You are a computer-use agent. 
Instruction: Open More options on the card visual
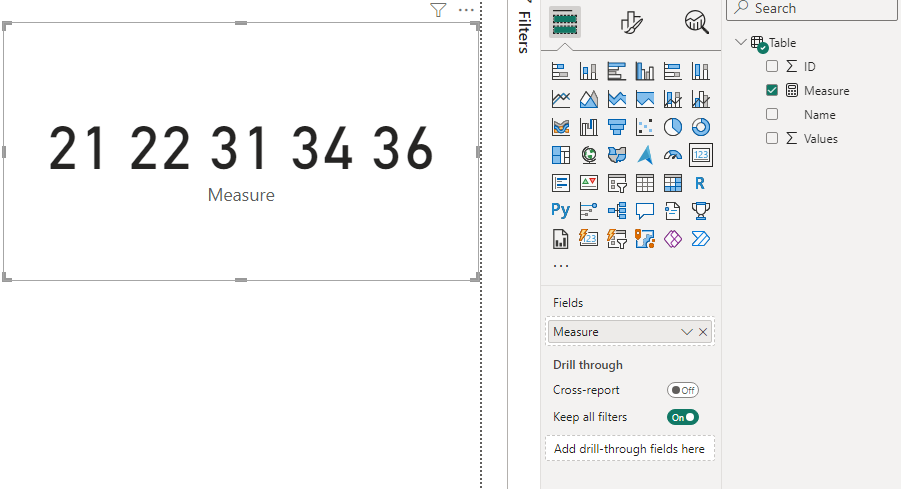point(467,10)
